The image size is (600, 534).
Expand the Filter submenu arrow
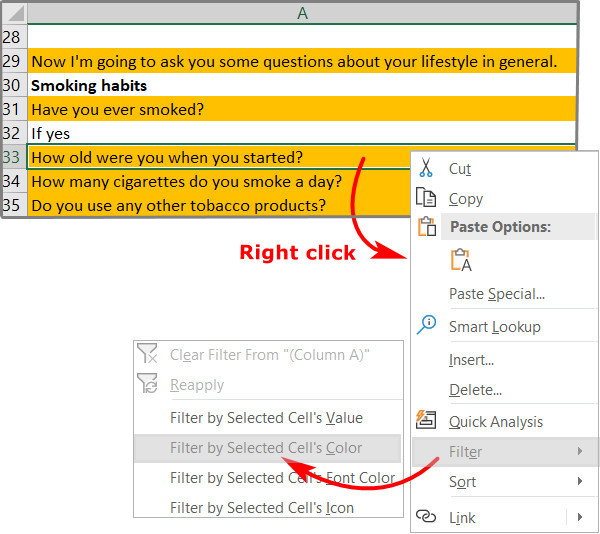(580, 452)
